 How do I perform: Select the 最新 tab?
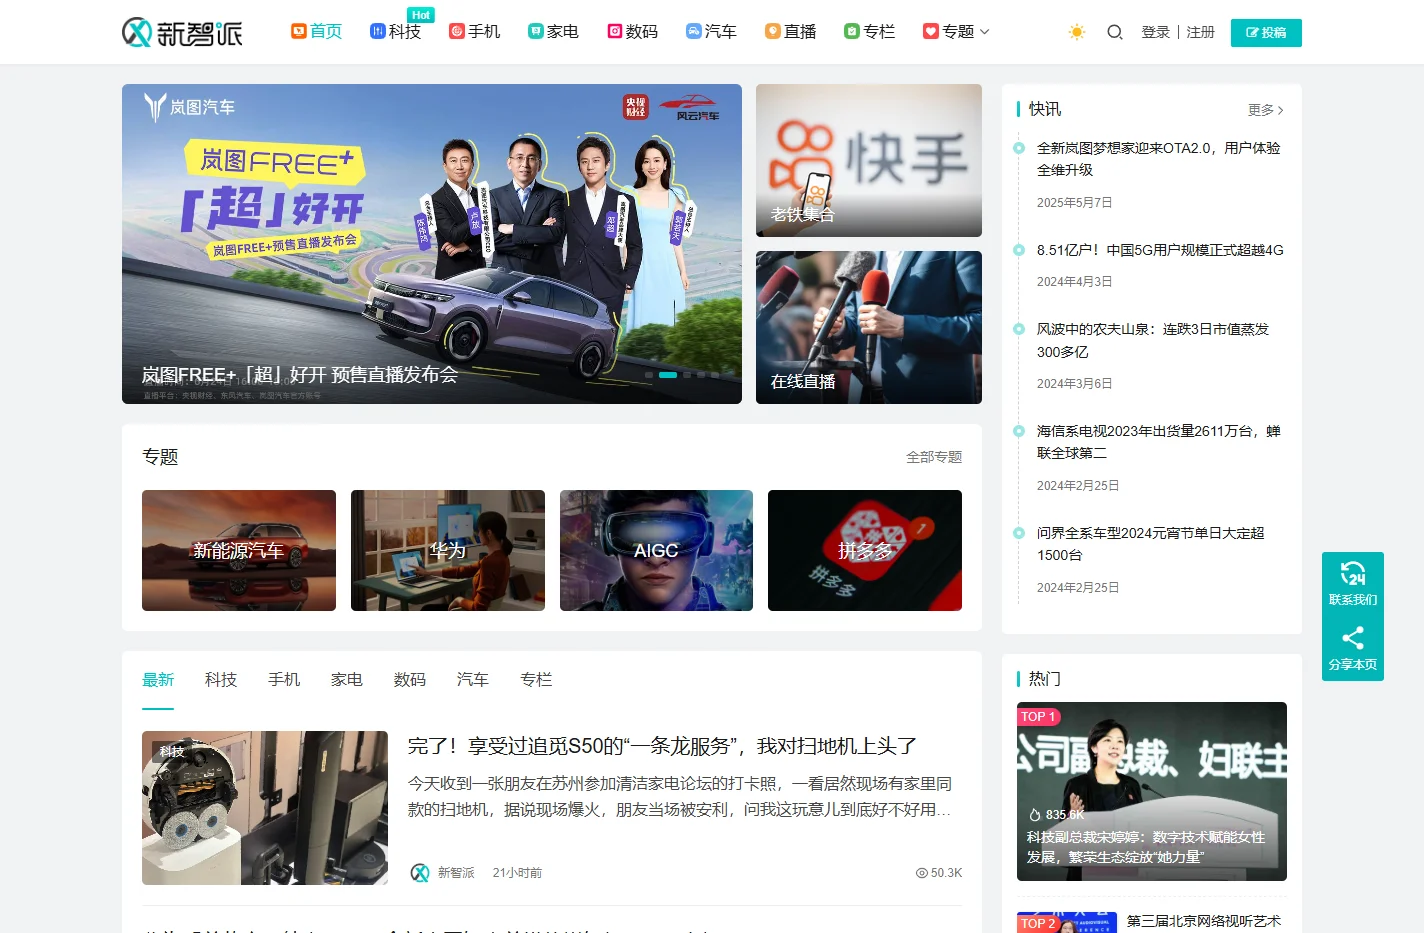(x=158, y=680)
